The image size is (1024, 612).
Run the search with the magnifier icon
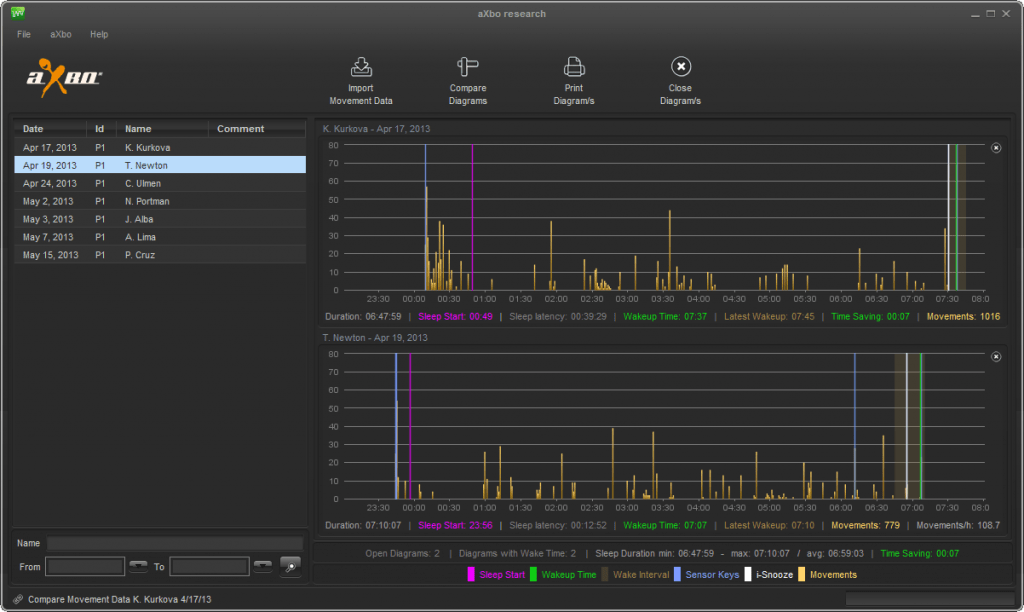(291, 566)
